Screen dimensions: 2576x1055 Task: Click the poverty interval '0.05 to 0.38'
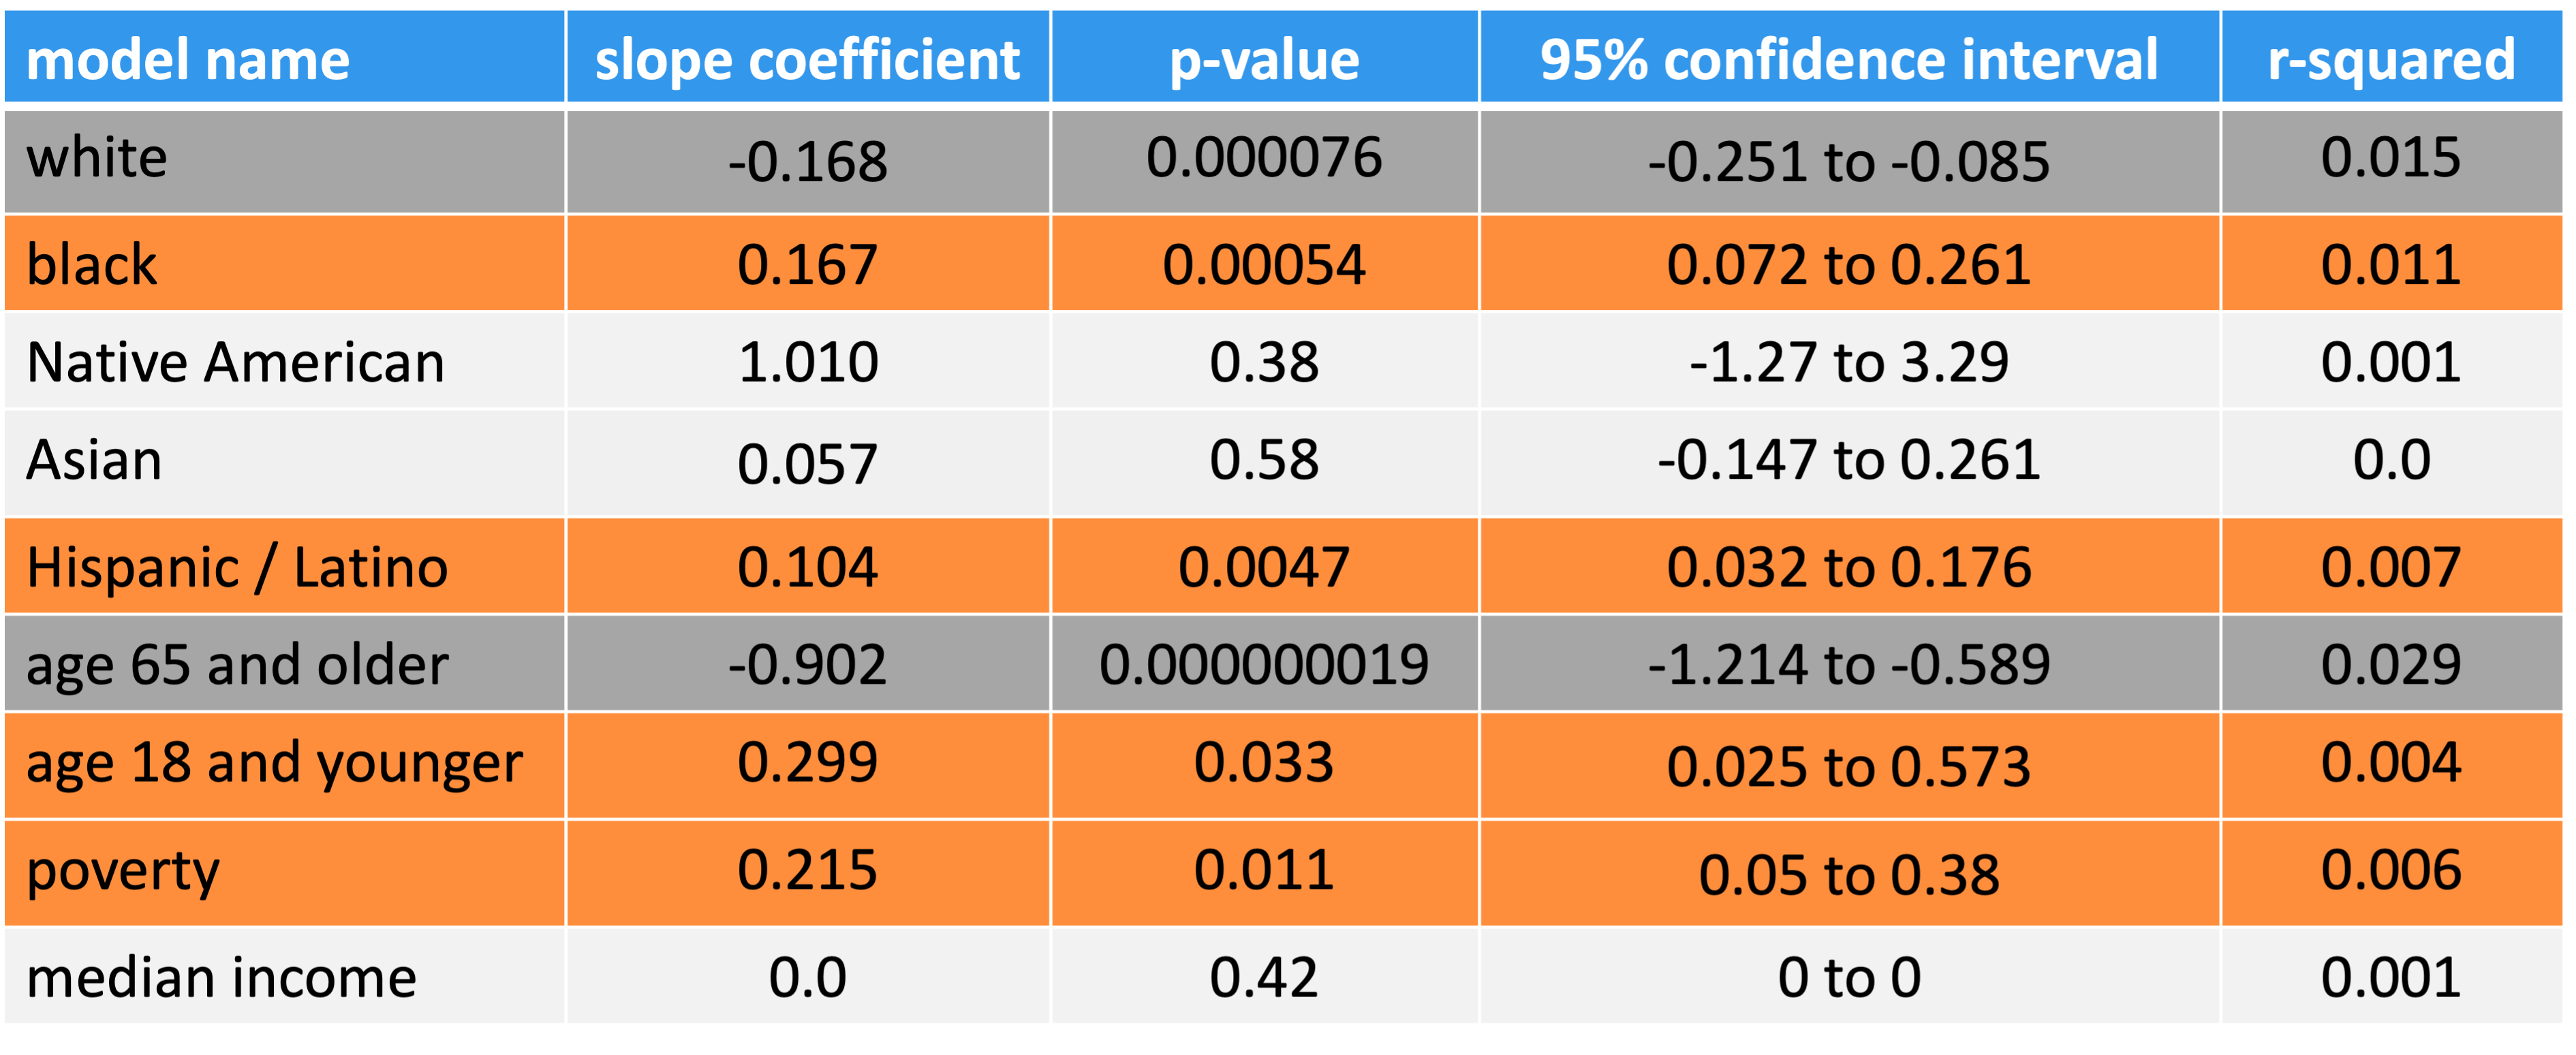(x=1848, y=875)
